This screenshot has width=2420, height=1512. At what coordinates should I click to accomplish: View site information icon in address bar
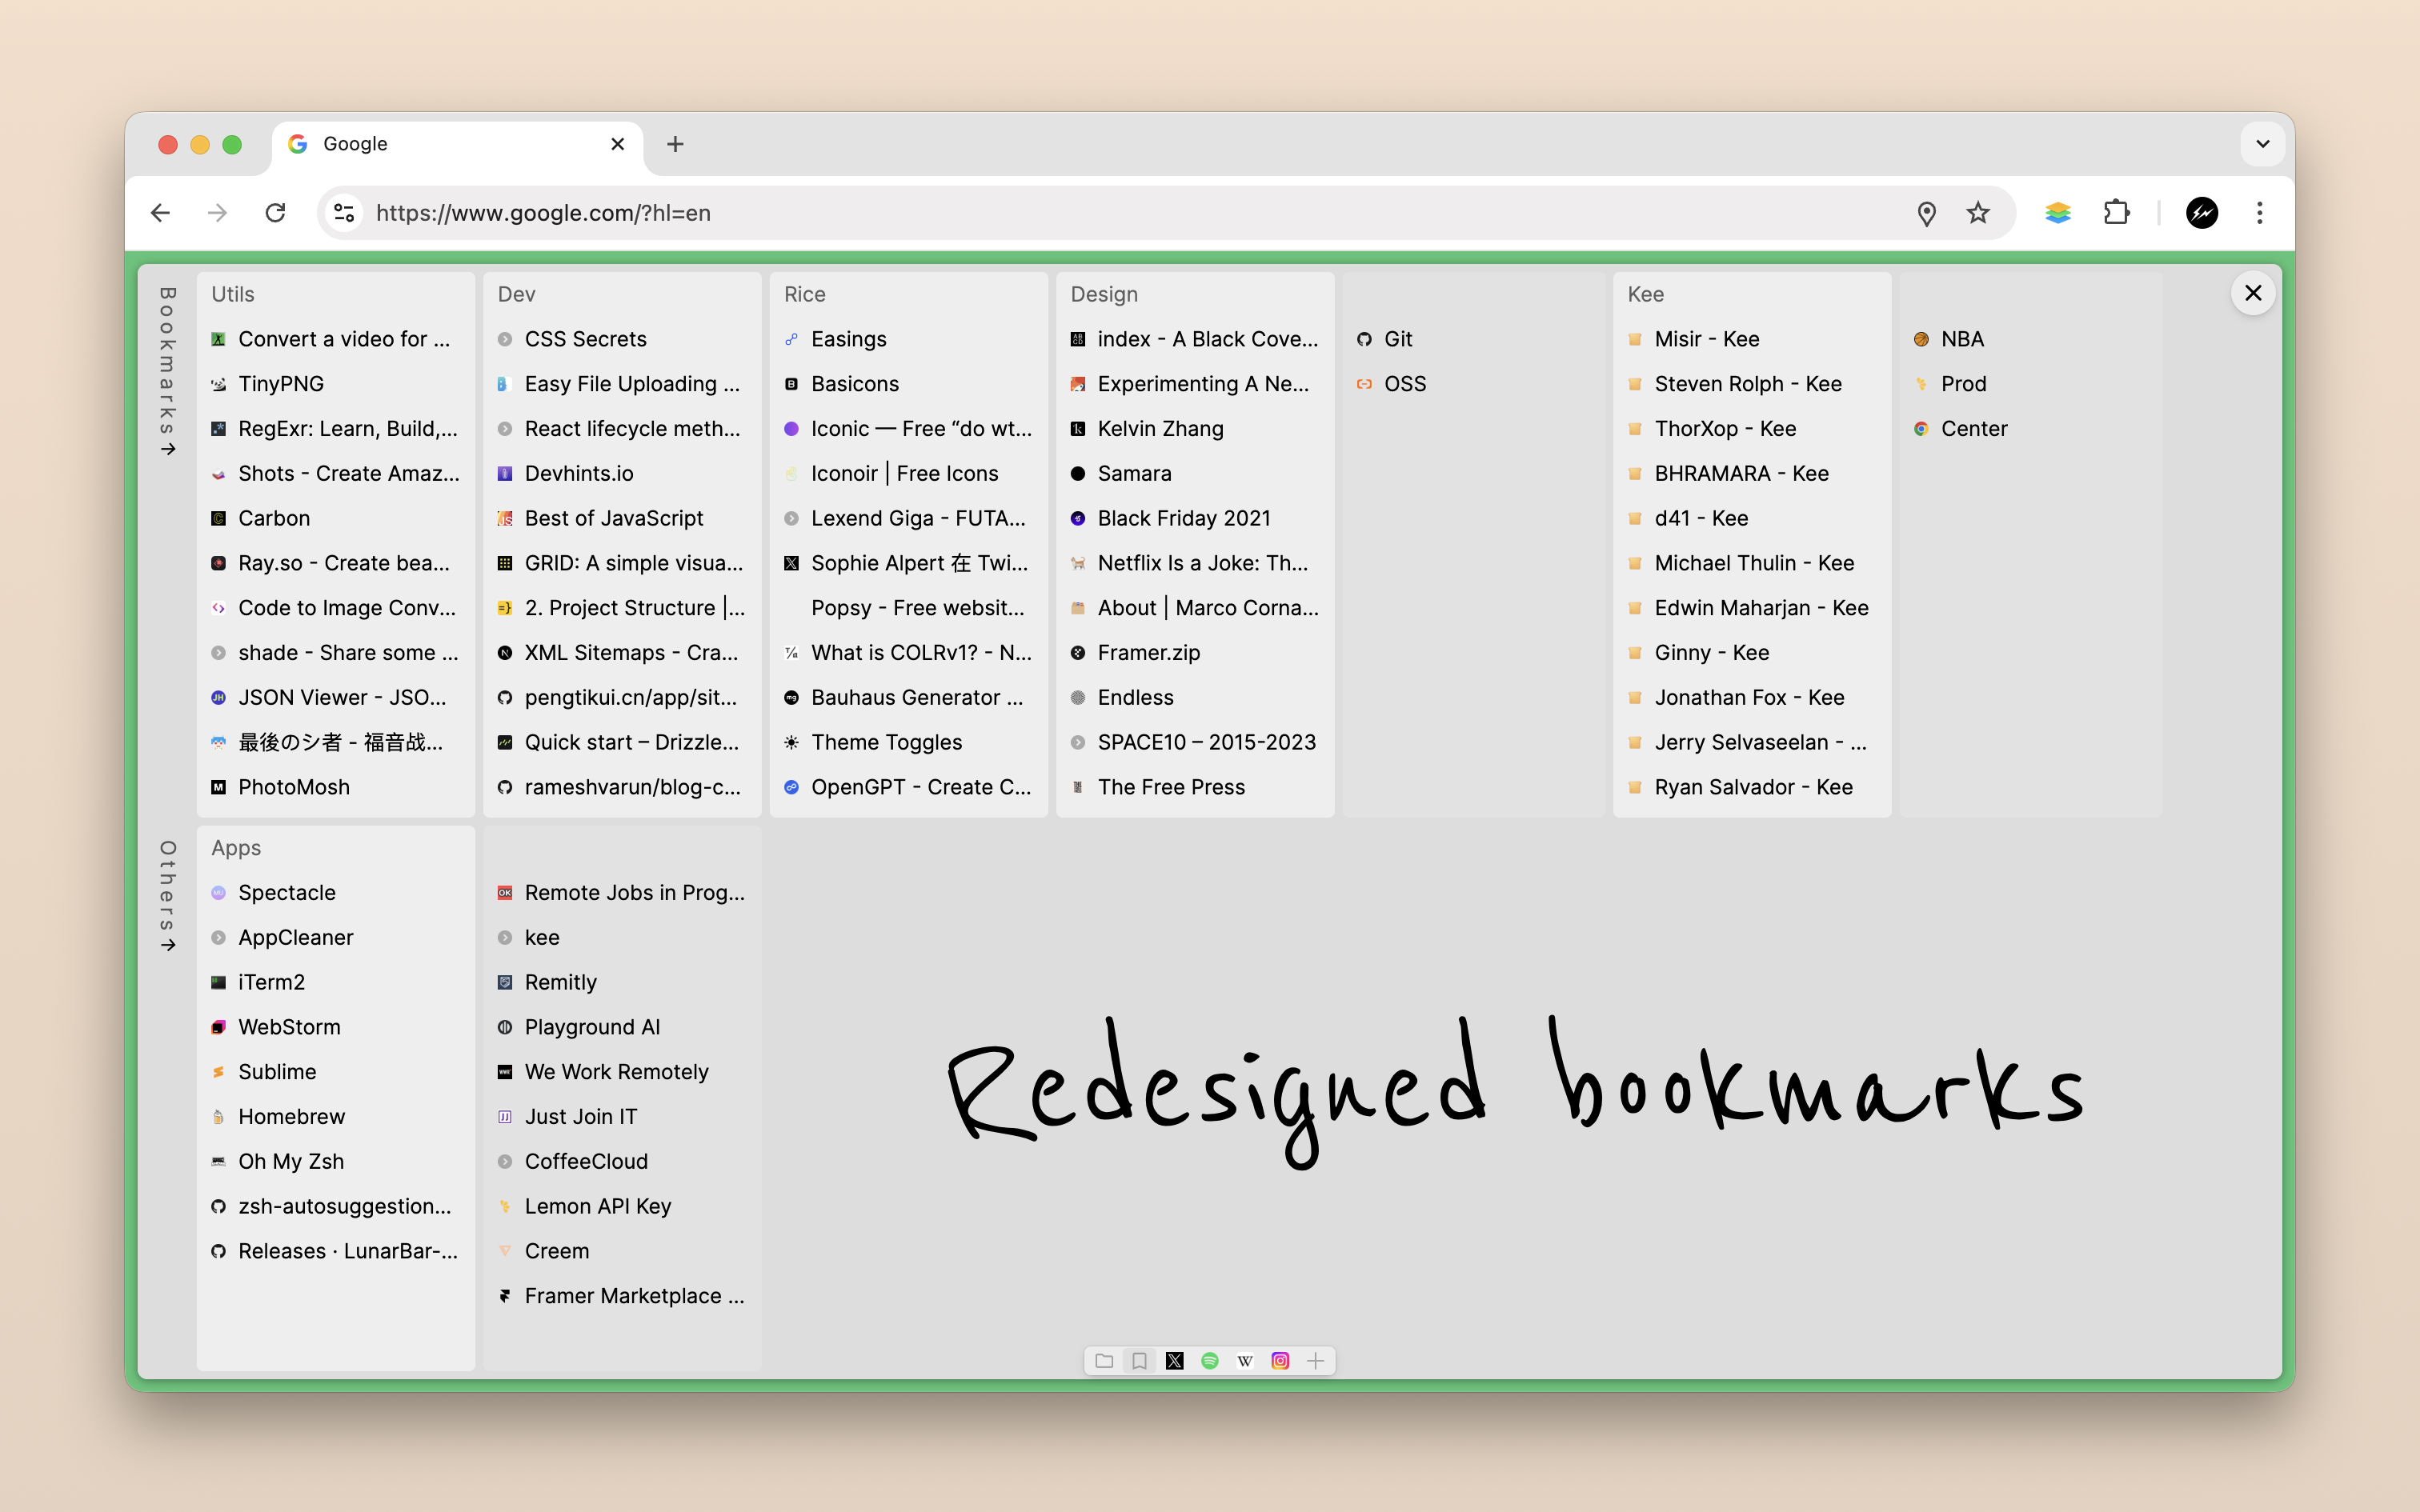point(344,213)
